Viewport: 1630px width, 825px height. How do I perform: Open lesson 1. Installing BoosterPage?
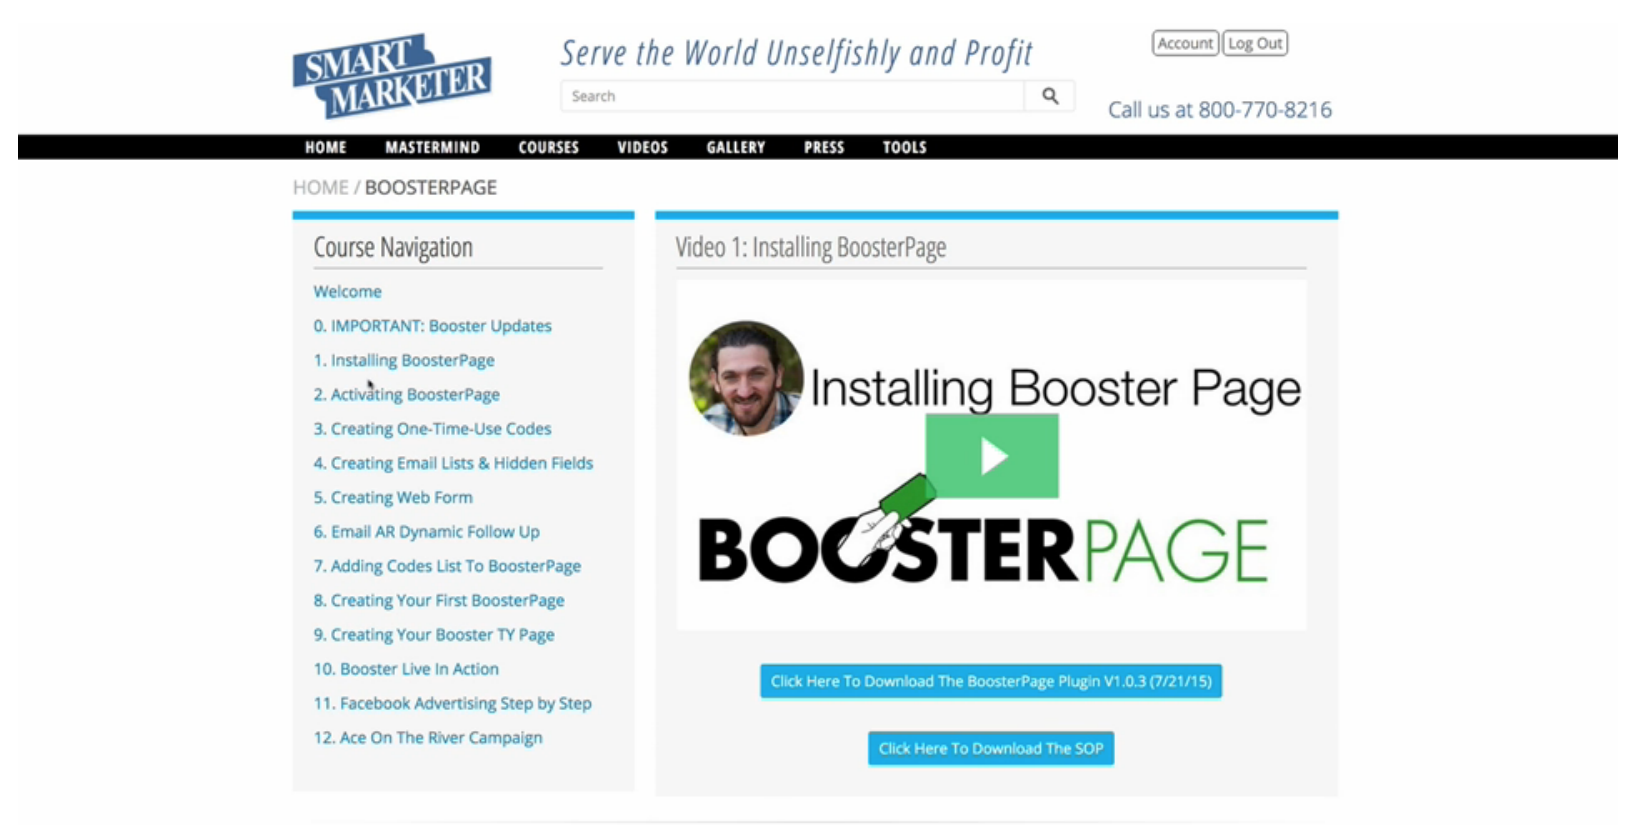tap(403, 360)
